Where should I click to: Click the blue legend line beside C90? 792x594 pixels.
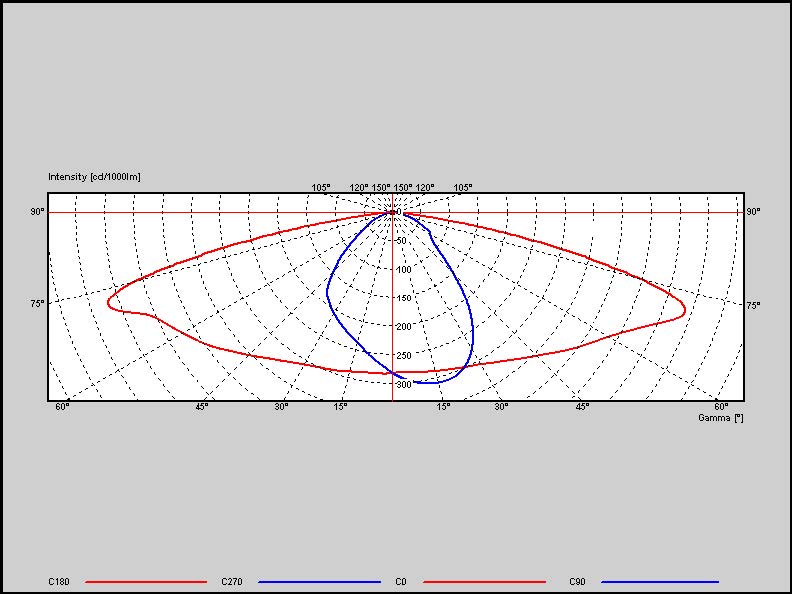(x=660, y=582)
